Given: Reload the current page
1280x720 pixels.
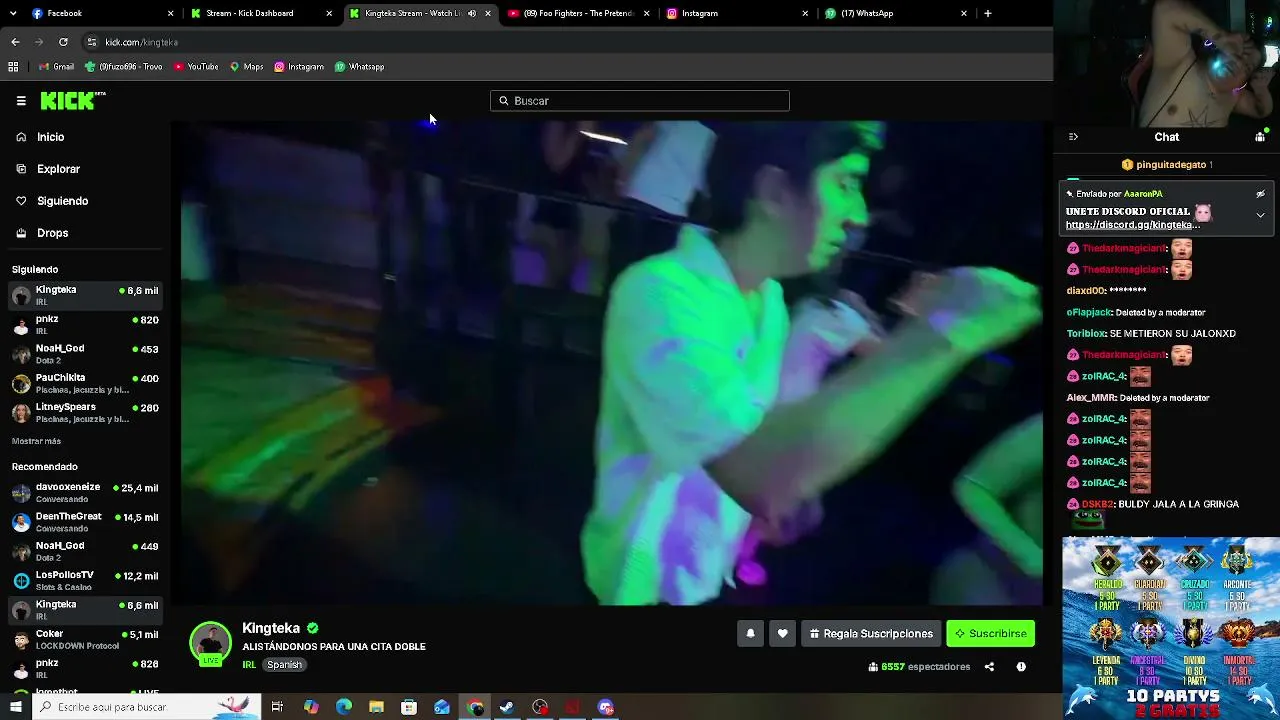Looking at the screenshot, I should (x=63, y=42).
